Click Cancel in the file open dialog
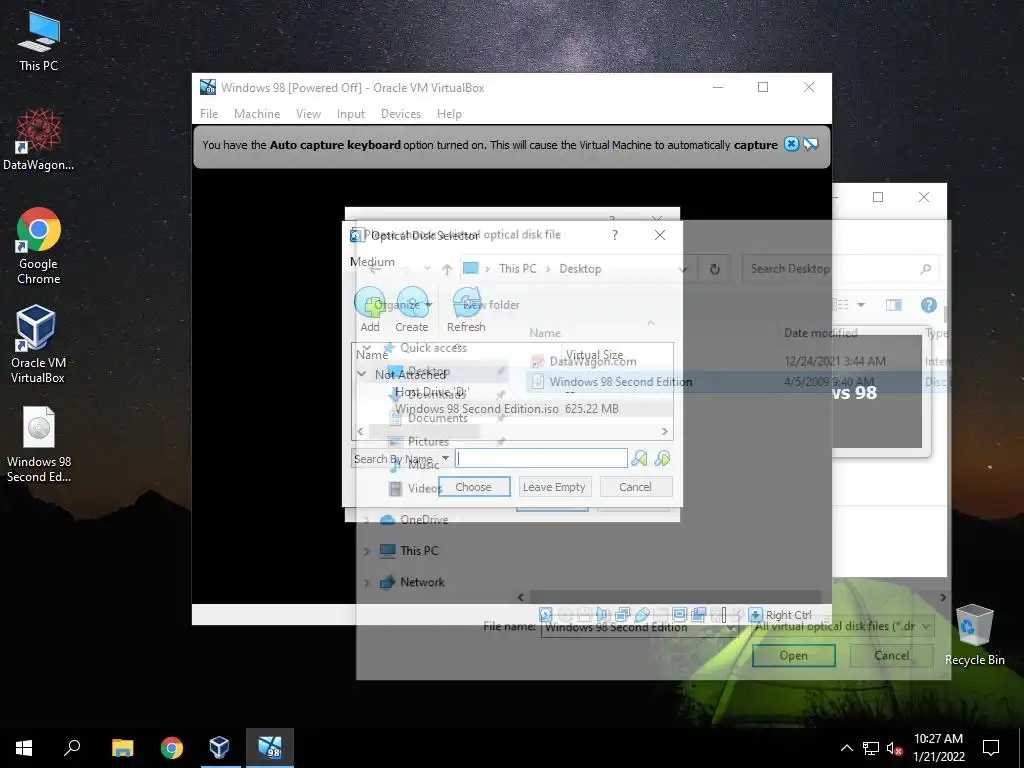 891,656
